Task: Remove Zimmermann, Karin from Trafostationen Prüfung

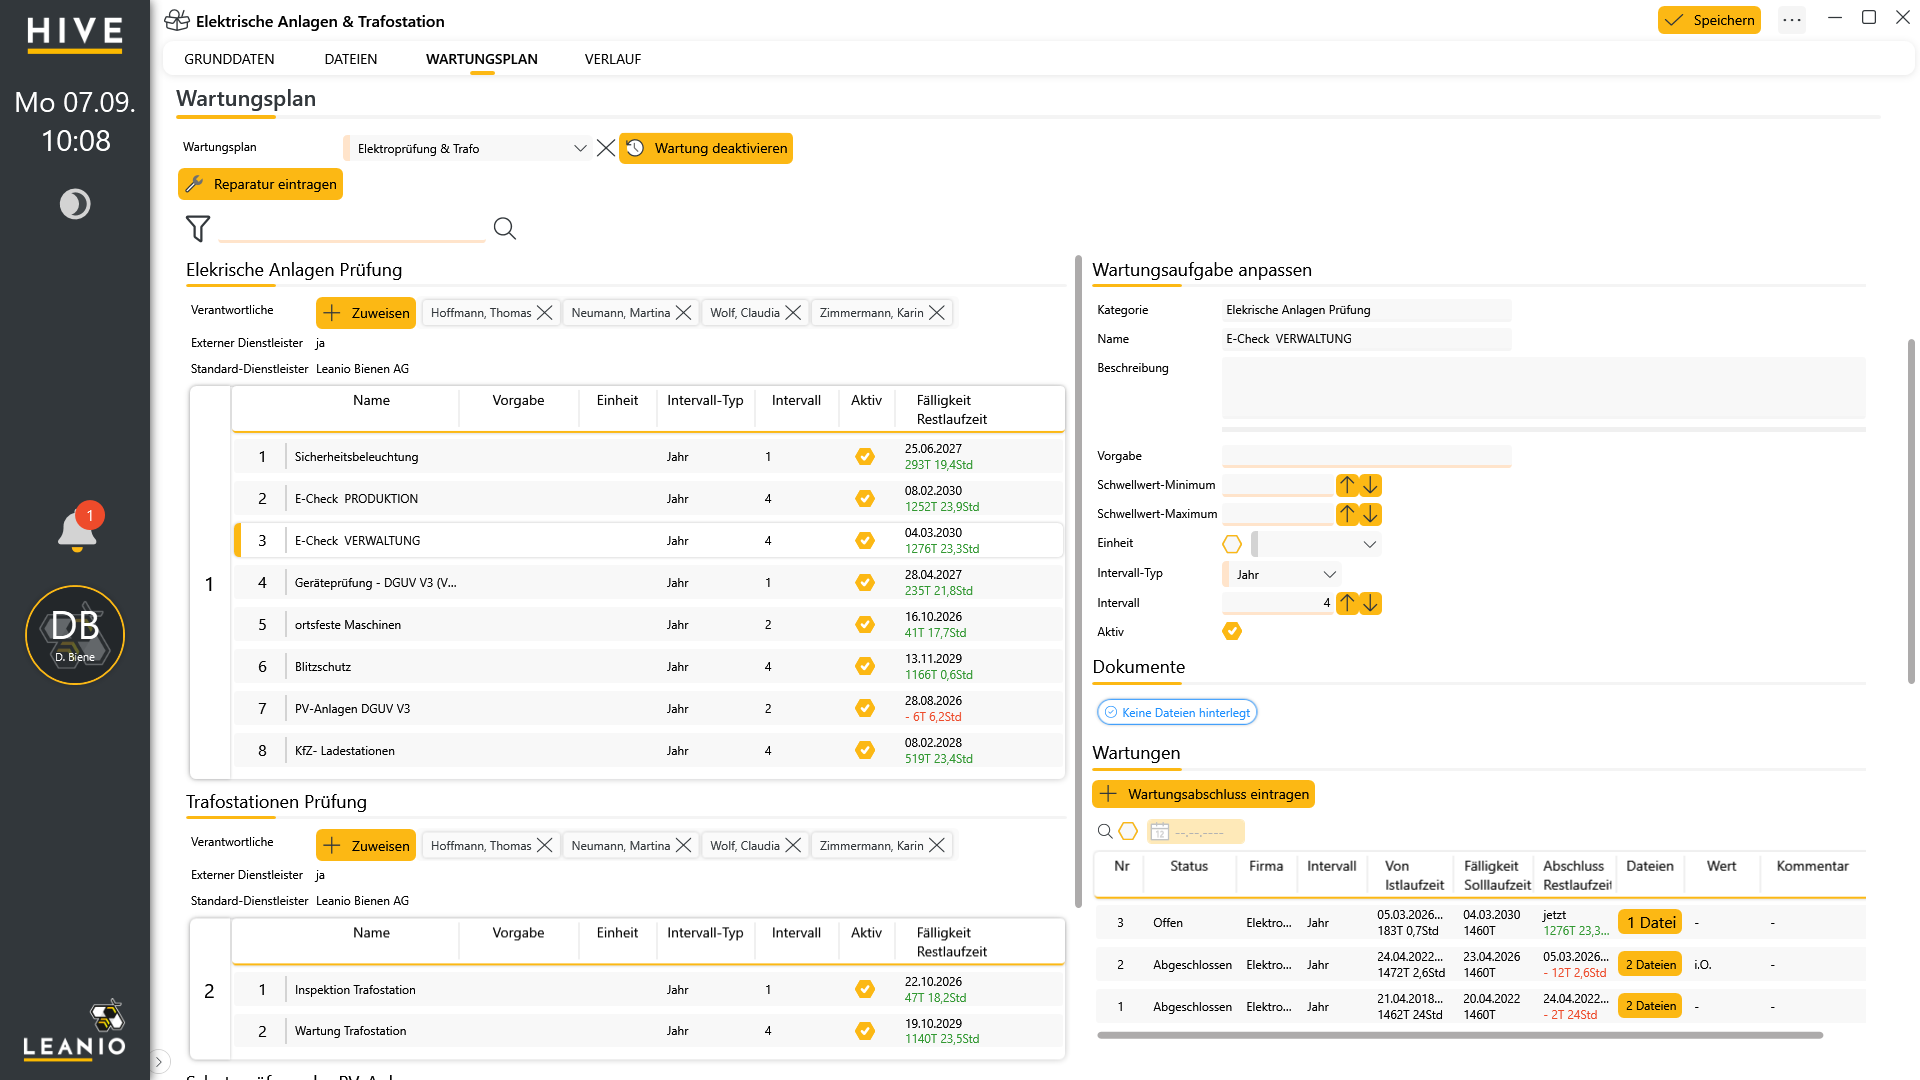Action: [x=937, y=845]
